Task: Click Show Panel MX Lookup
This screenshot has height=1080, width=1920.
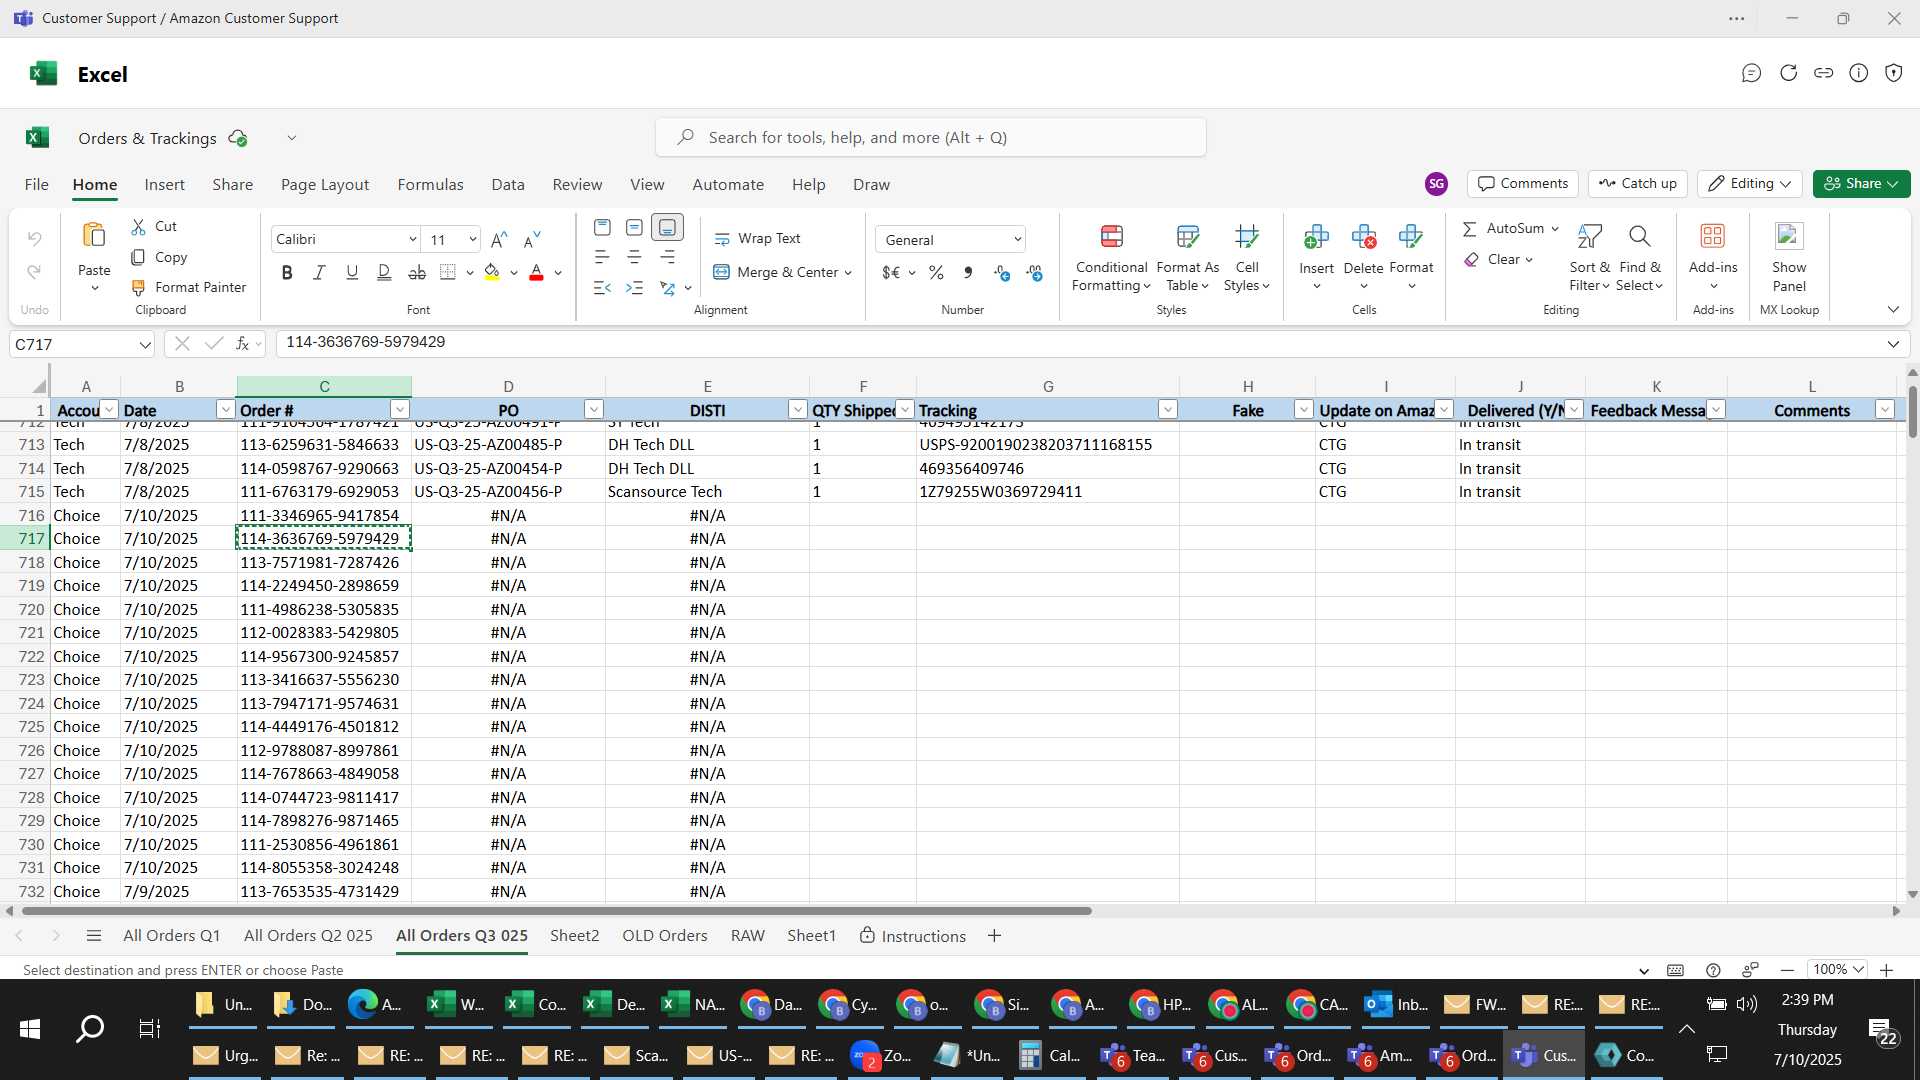Action: pos(1789,258)
